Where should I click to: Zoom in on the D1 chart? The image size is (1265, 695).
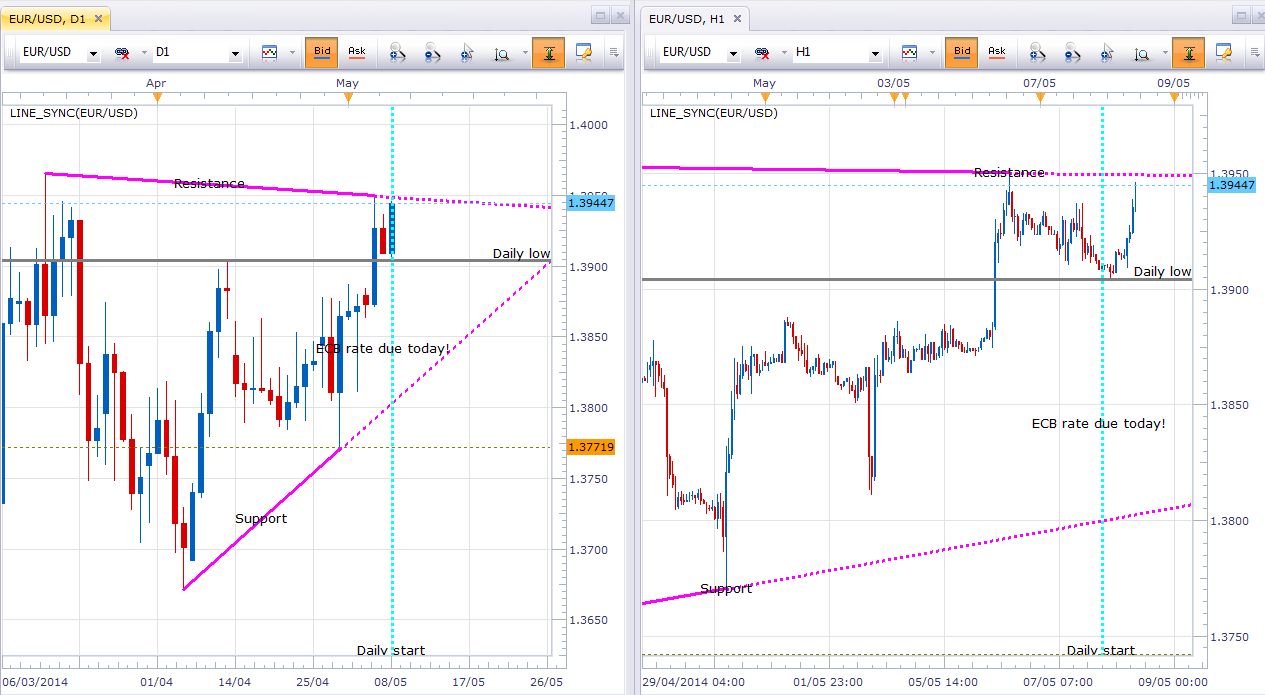point(398,53)
